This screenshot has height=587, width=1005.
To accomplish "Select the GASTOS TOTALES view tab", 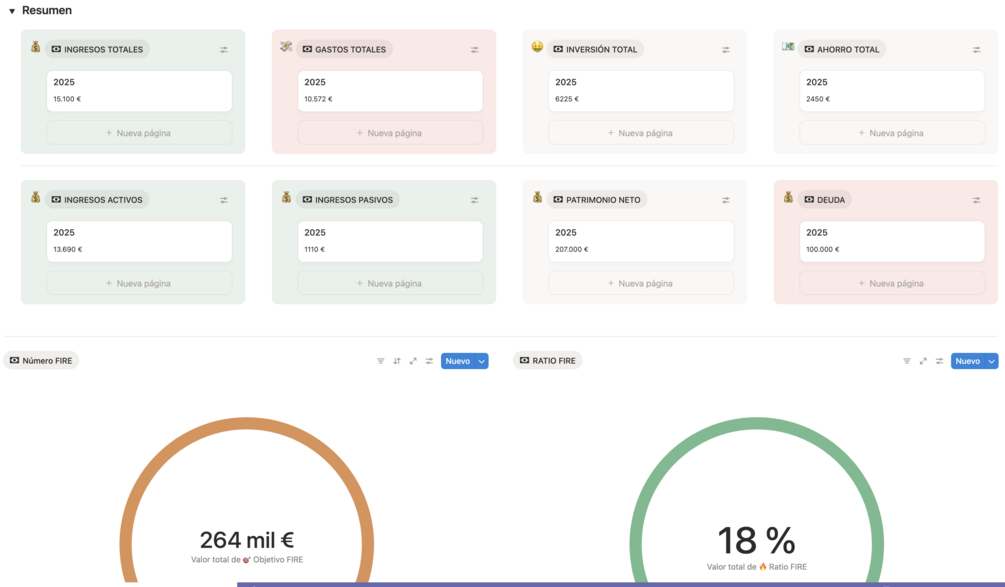I will click(x=344, y=49).
